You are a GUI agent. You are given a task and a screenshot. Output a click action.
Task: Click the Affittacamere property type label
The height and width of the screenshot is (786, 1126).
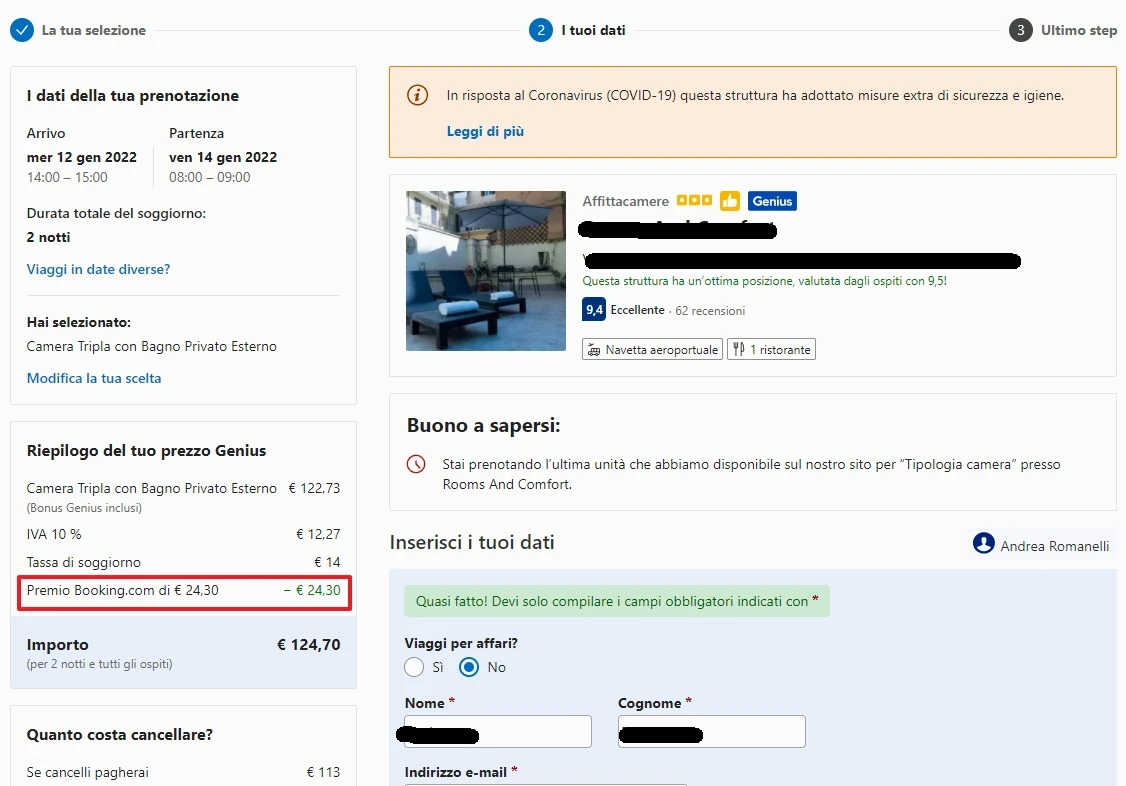[x=625, y=201]
